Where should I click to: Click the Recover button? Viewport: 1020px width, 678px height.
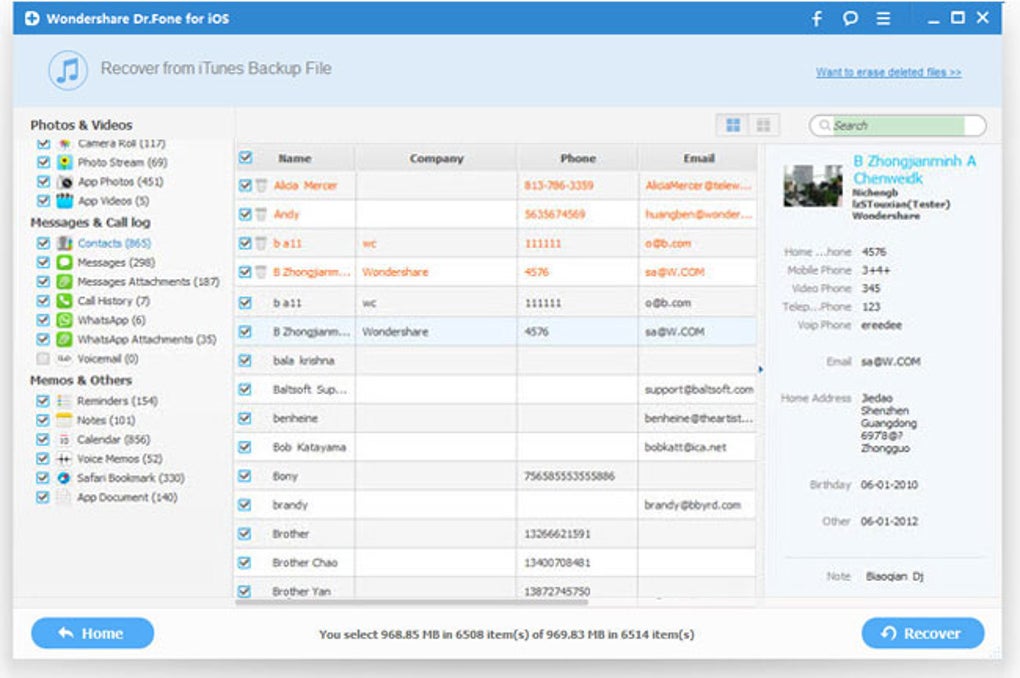coord(925,633)
